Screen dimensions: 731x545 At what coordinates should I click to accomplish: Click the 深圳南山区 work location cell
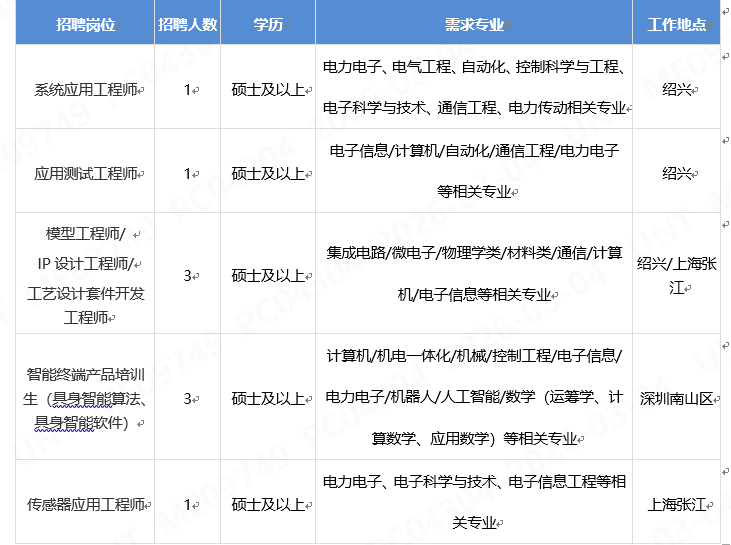coord(676,398)
